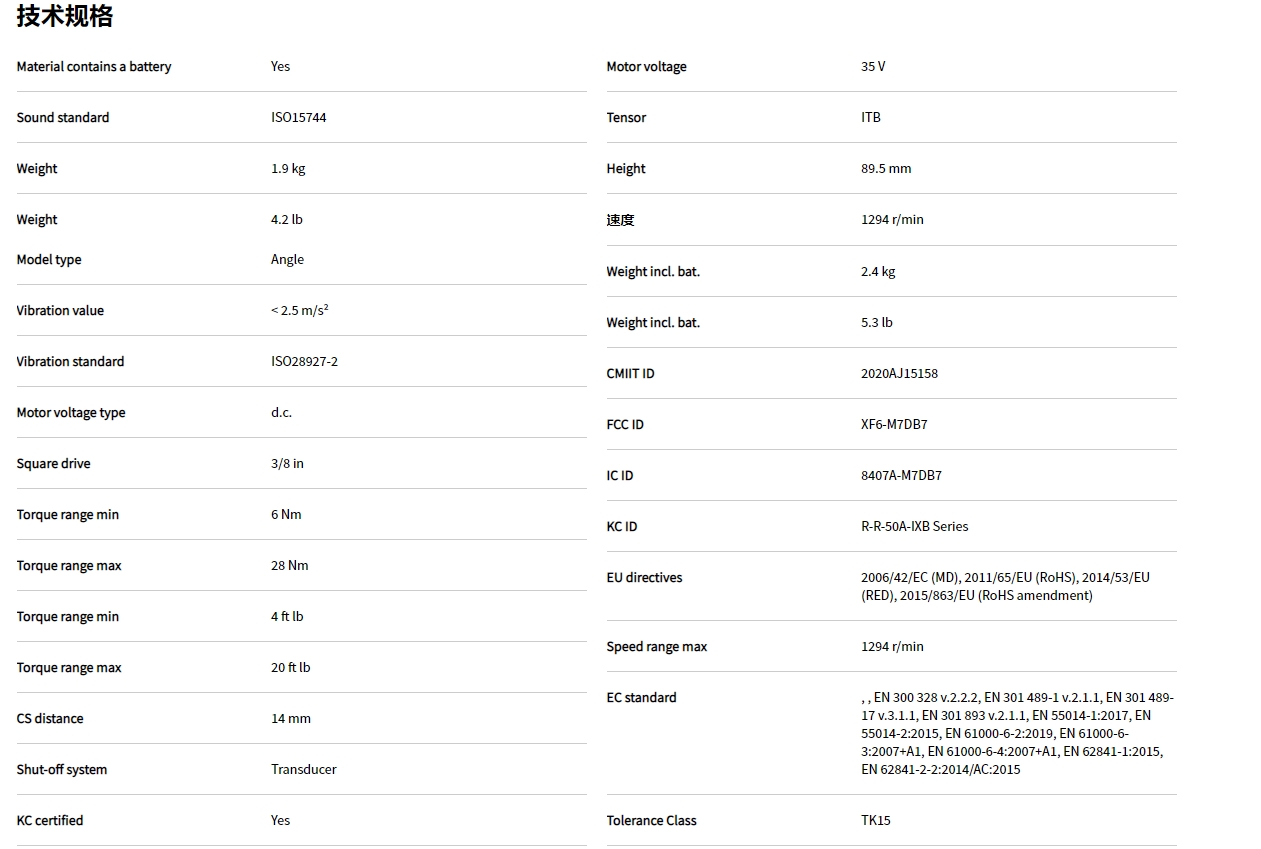
Task: Click the Speed range max label
Action: (x=656, y=647)
